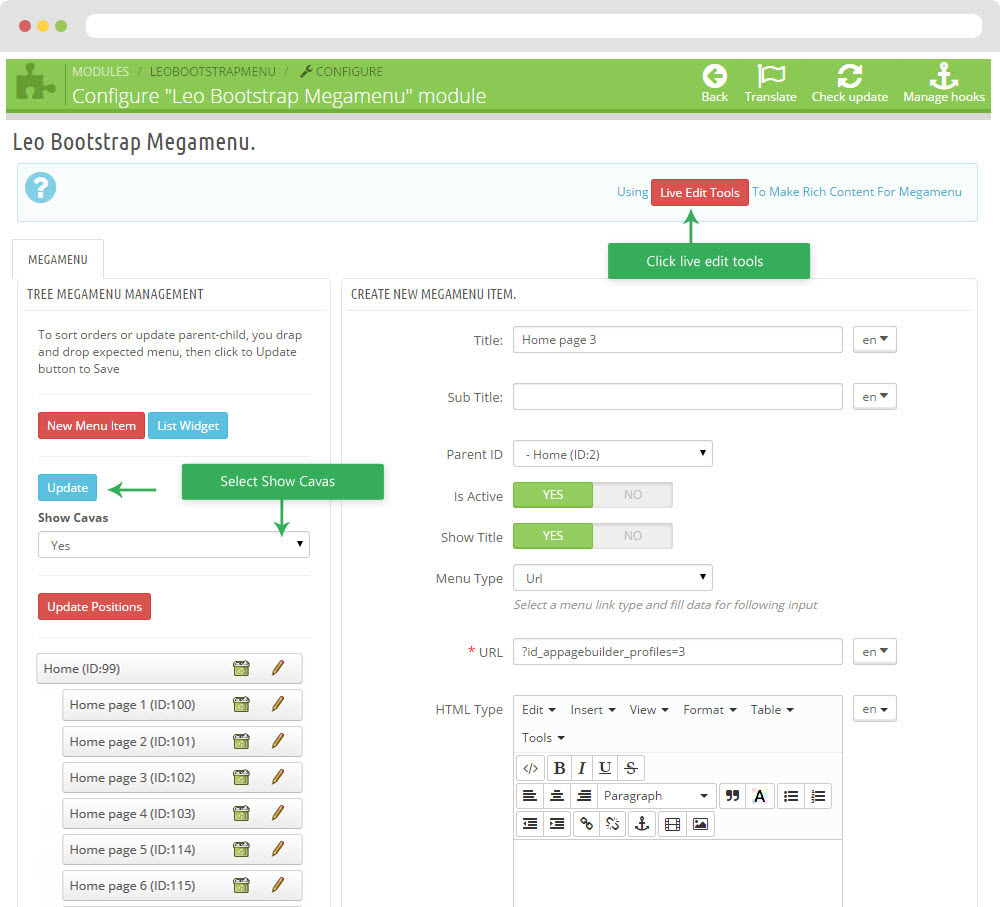Open the Menu Type dropdown
1000x907 pixels.
613,578
